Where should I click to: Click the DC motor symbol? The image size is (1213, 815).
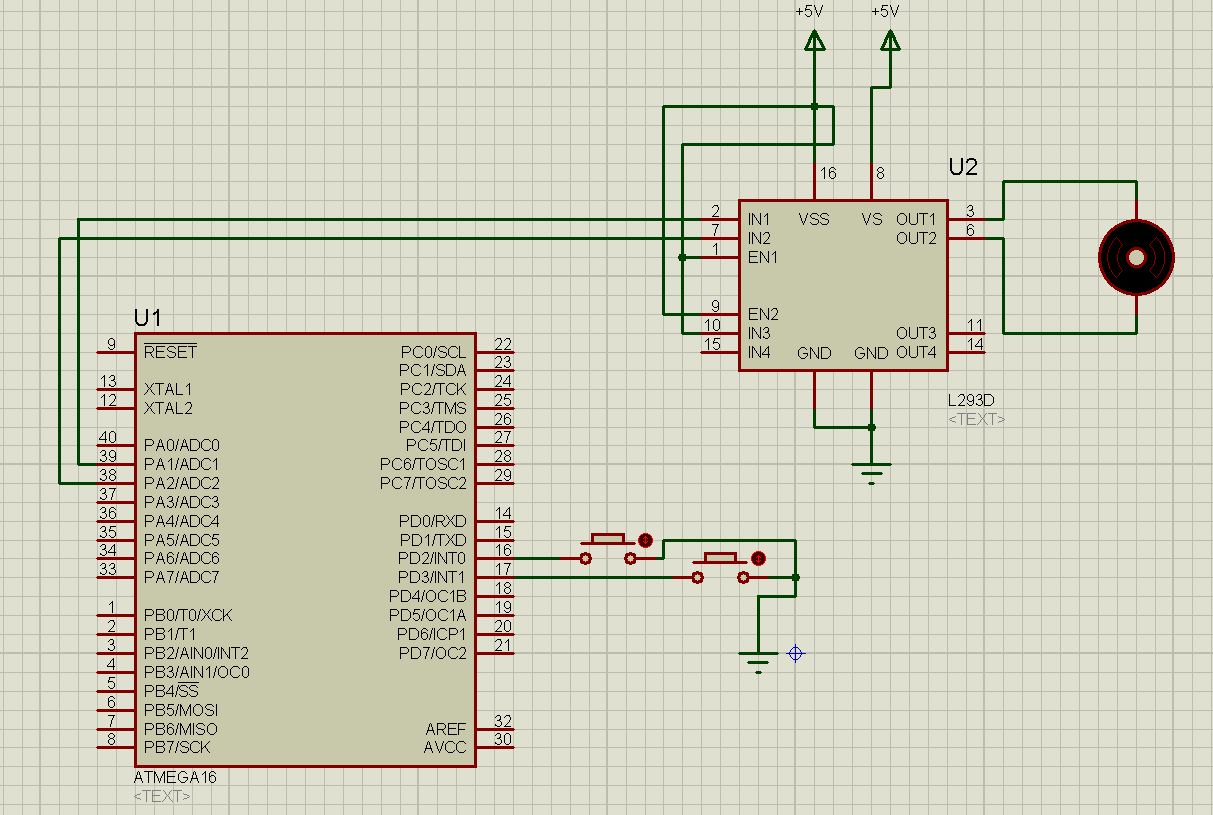(x=1136, y=257)
